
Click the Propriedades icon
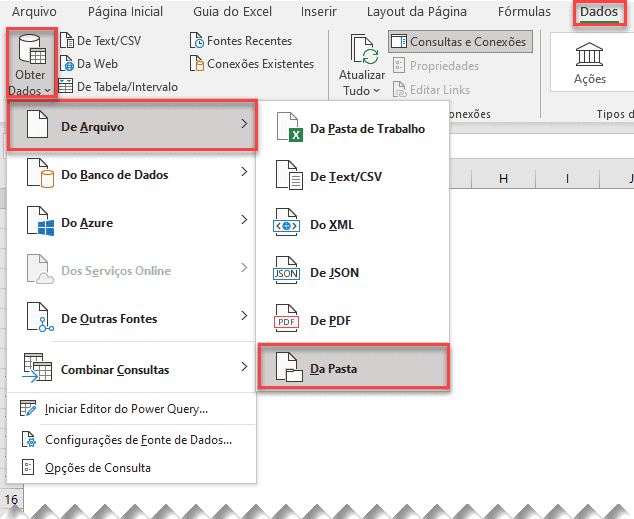click(x=399, y=65)
